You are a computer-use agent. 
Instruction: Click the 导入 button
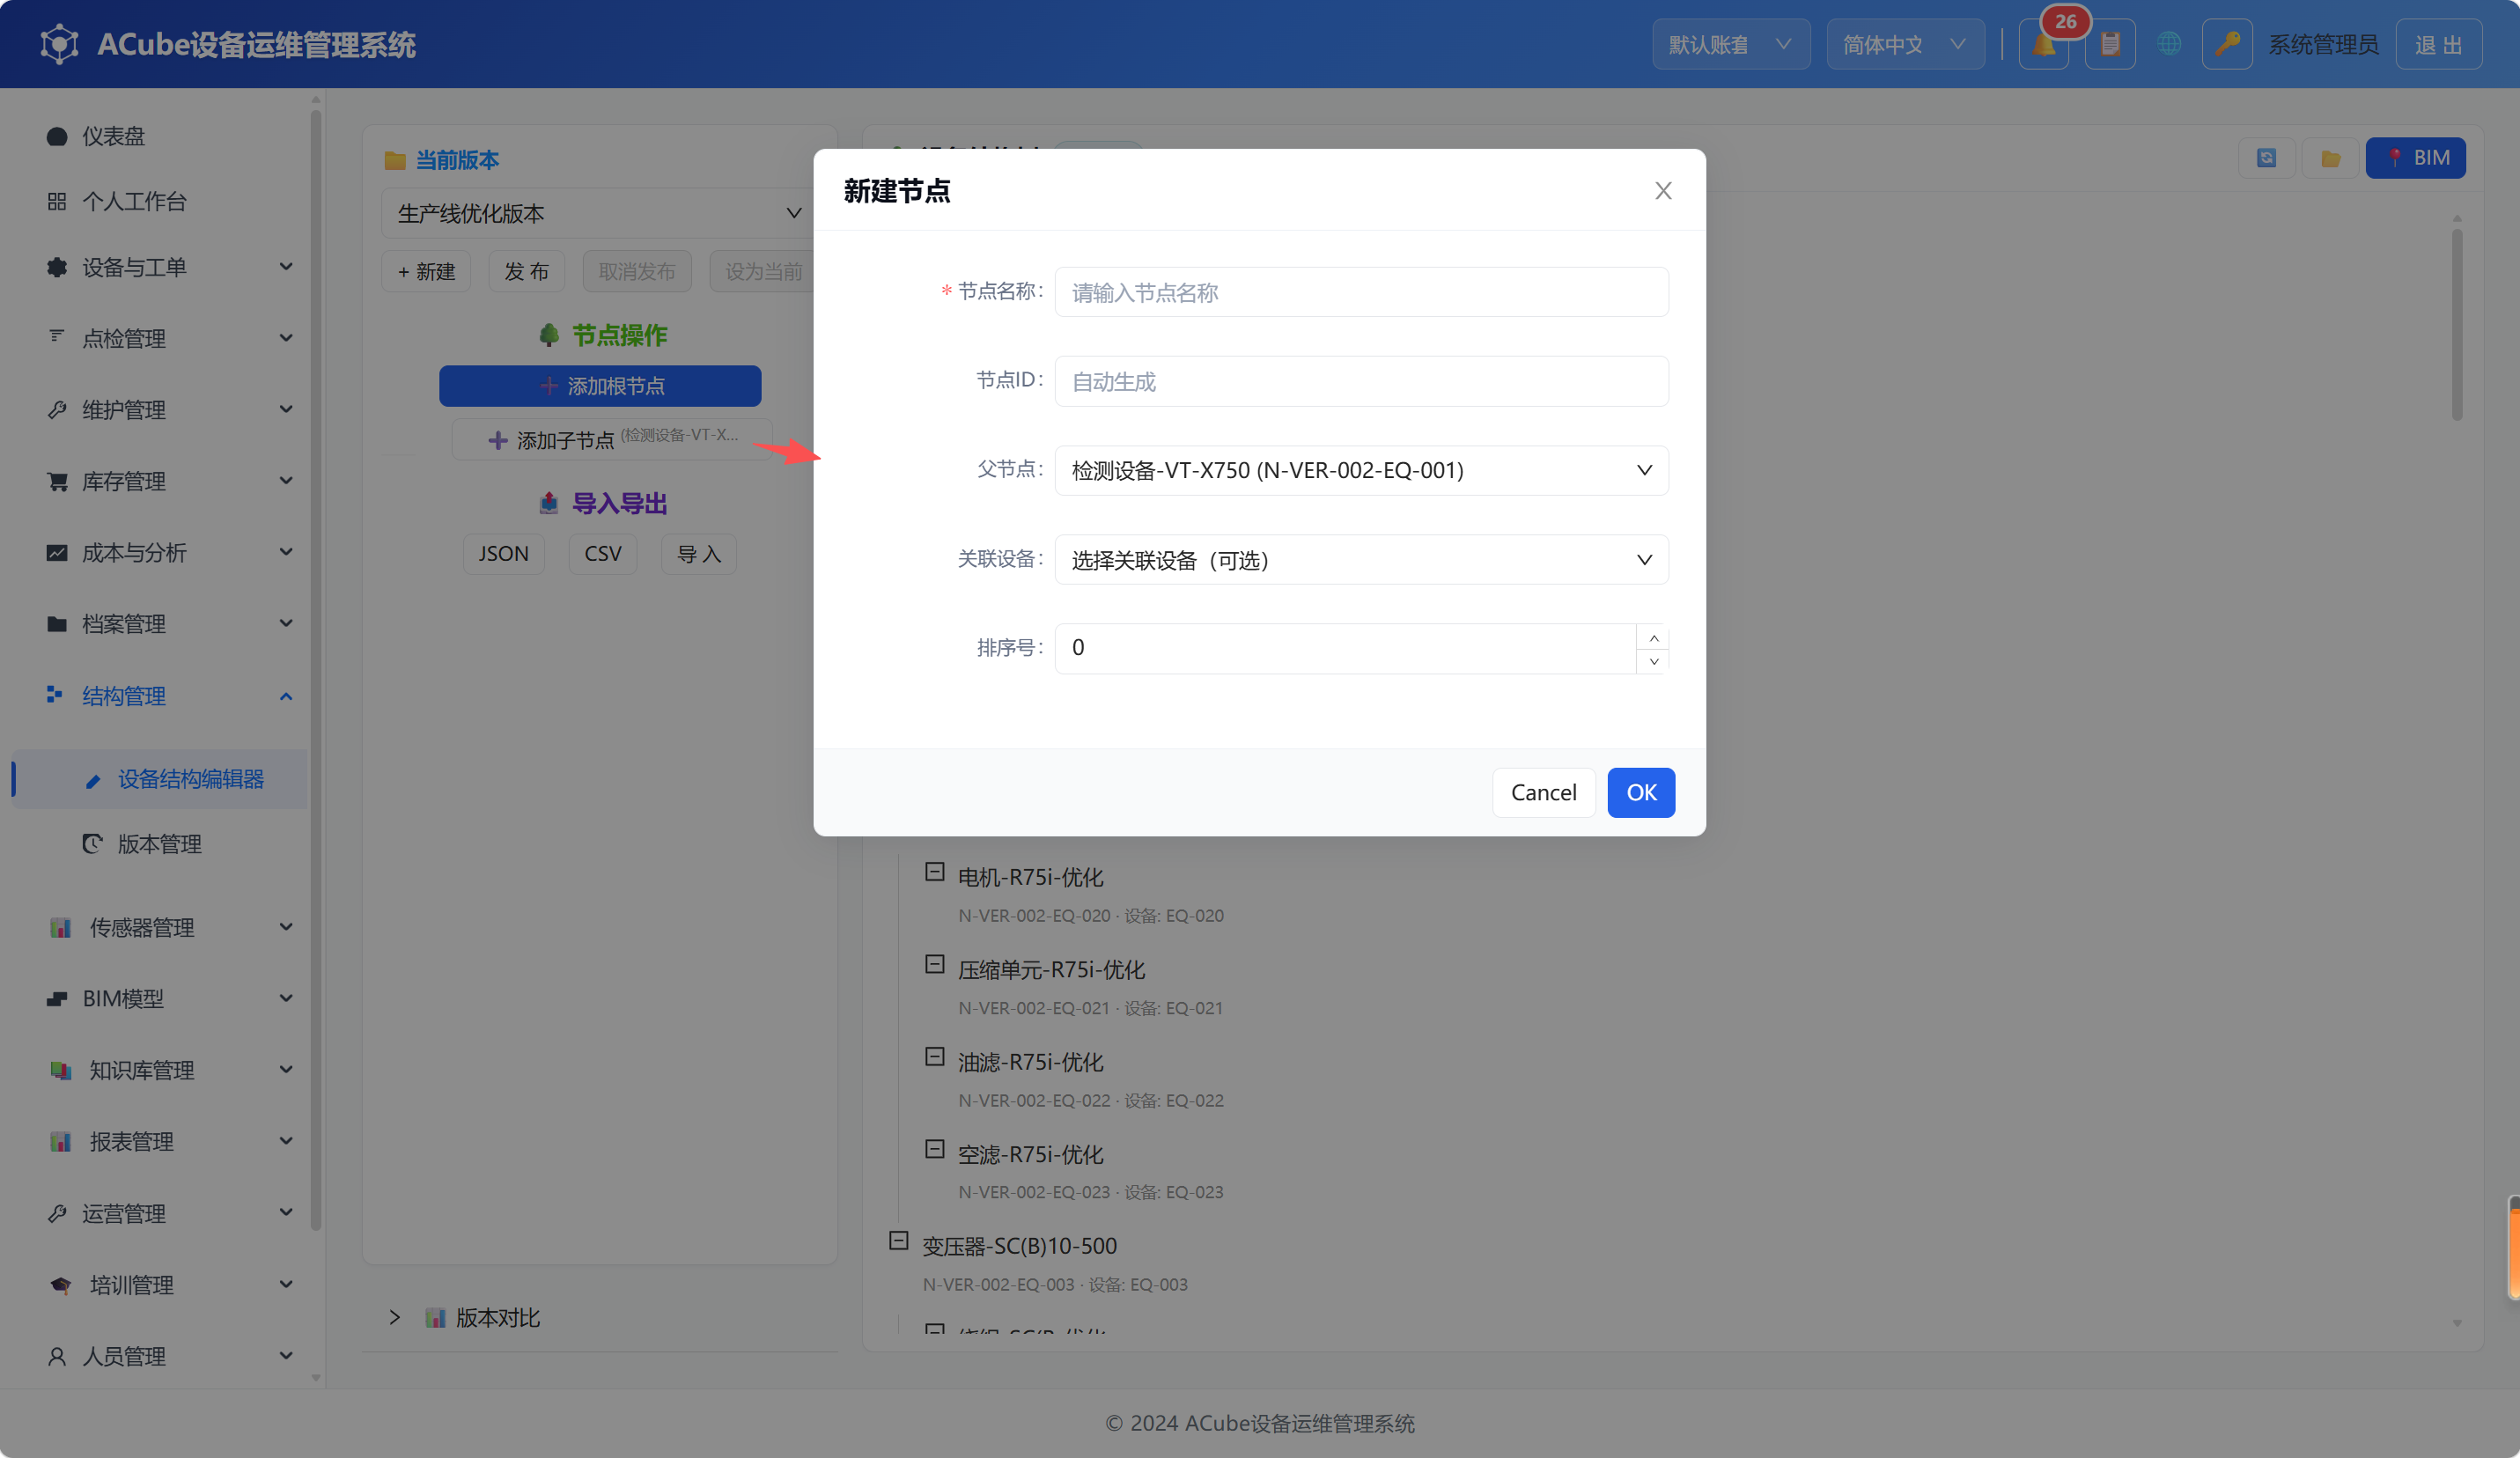pos(699,554)
